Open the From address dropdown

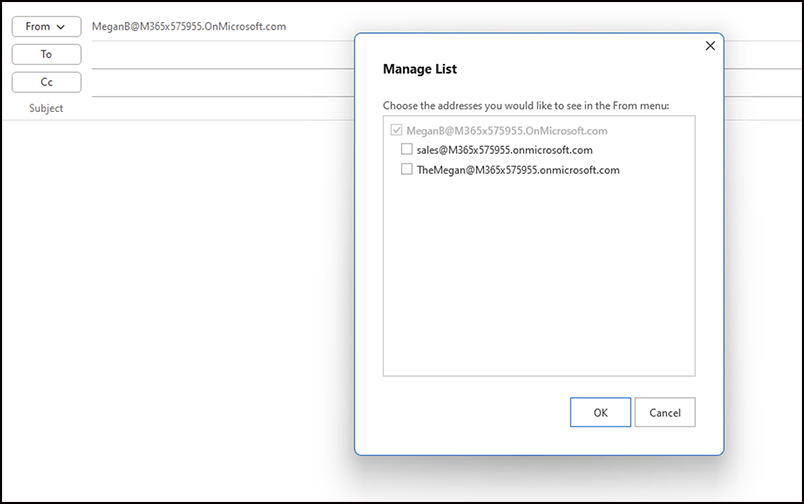(x=46, y=27)
